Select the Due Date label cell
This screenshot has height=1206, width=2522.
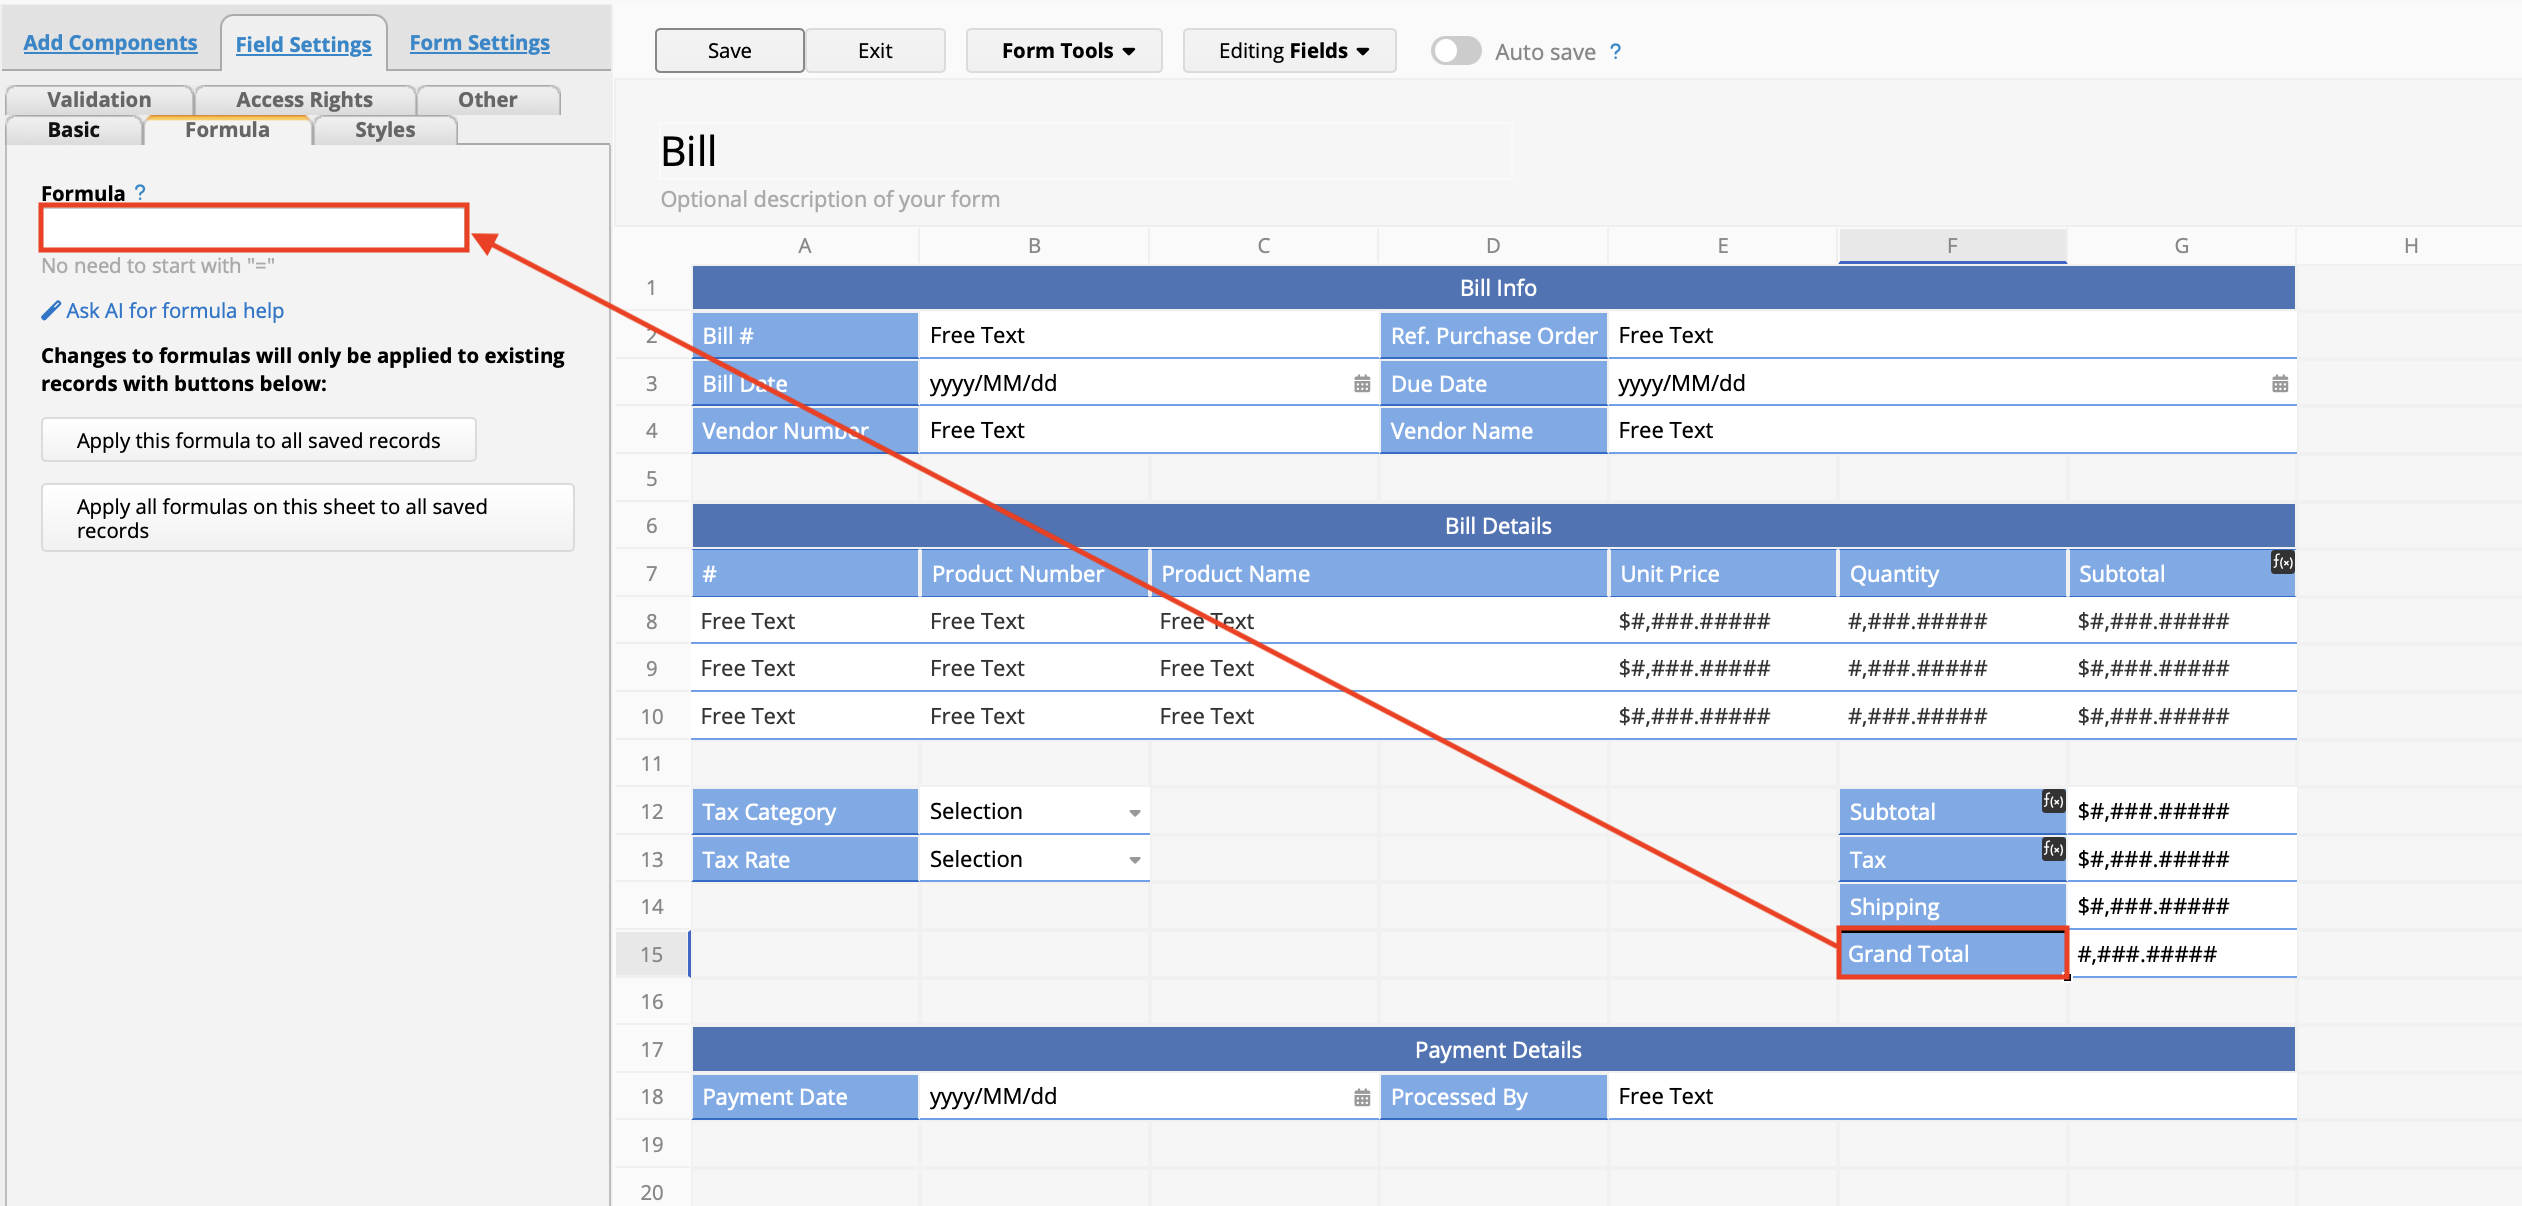[x=1494, y=383]
